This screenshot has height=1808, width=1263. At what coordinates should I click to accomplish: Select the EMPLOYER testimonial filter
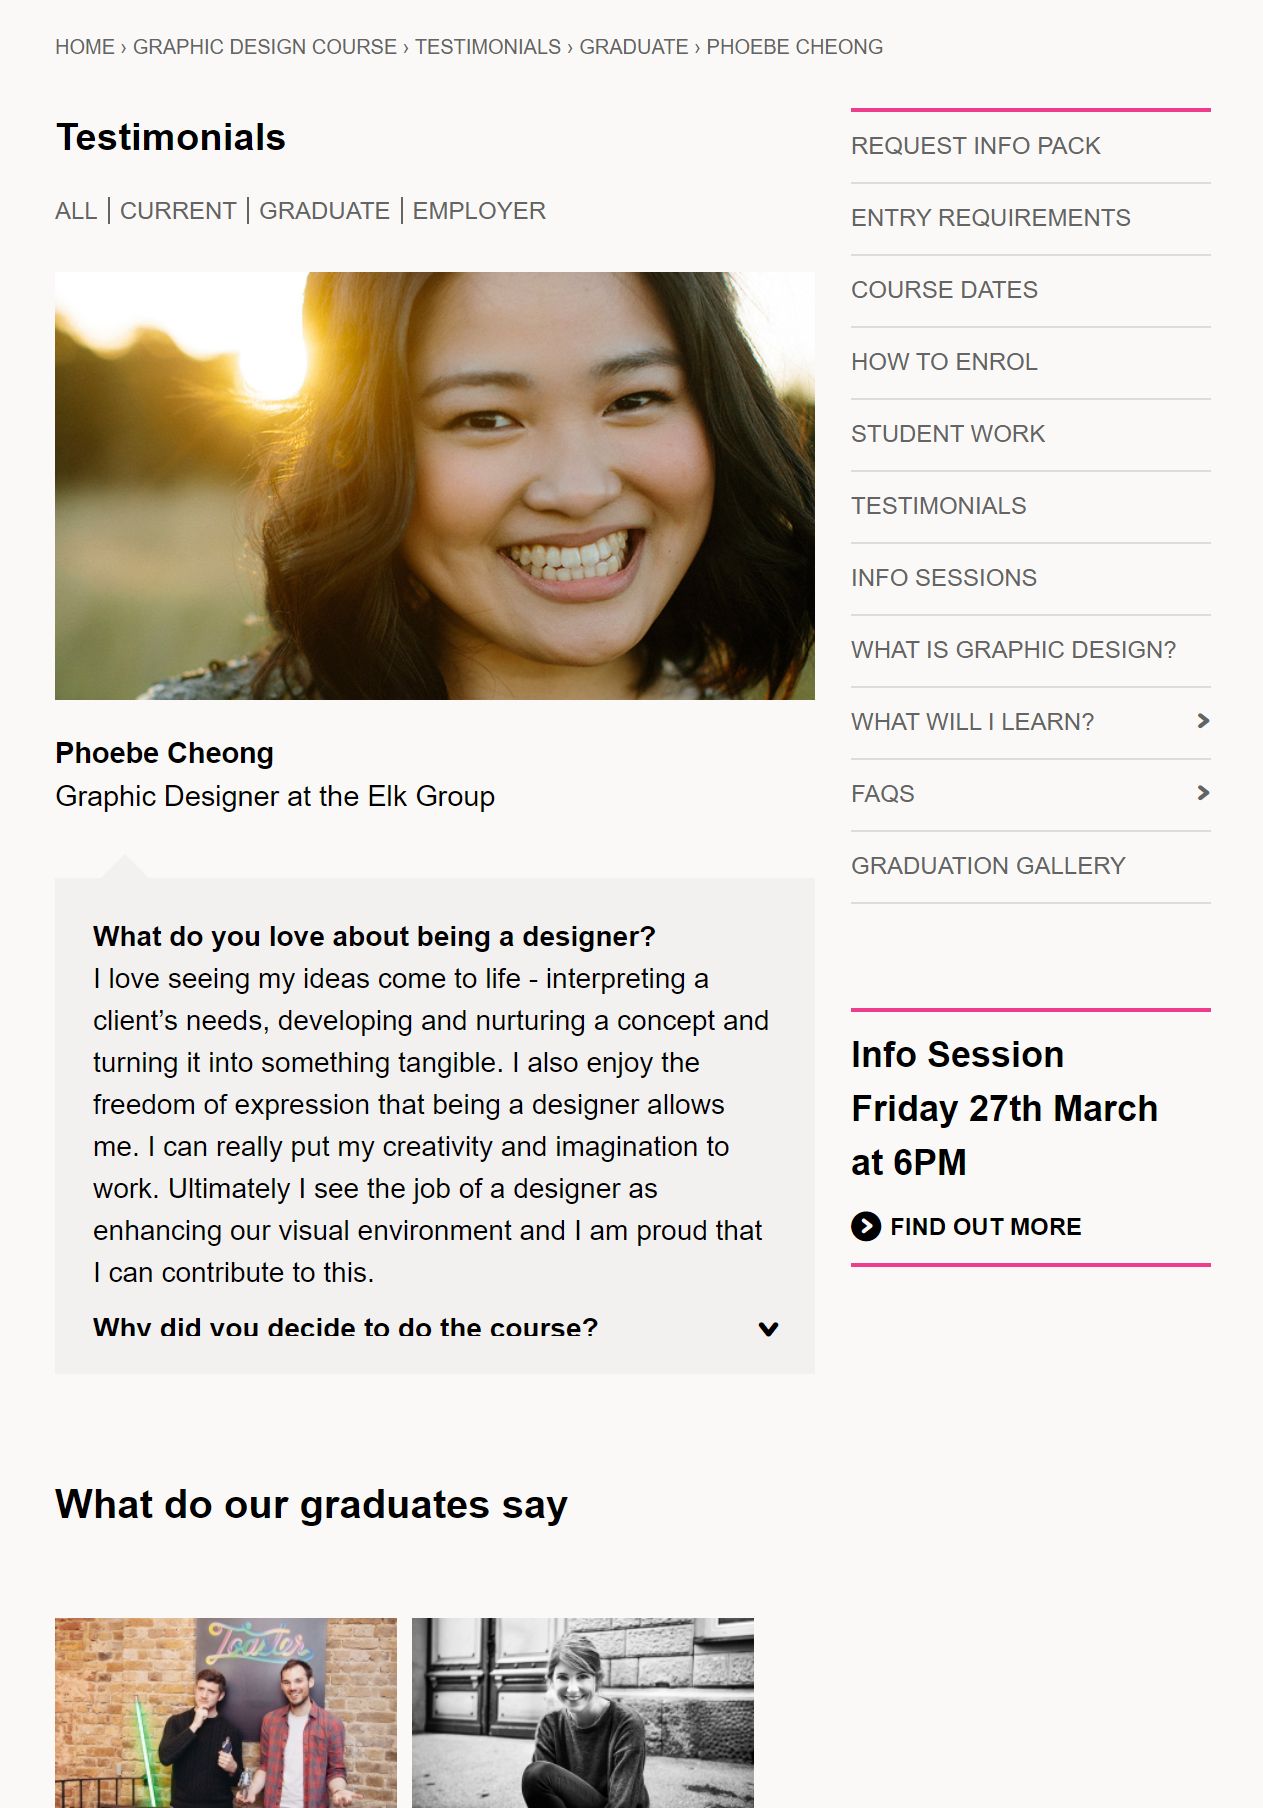(x=477, y=210)
